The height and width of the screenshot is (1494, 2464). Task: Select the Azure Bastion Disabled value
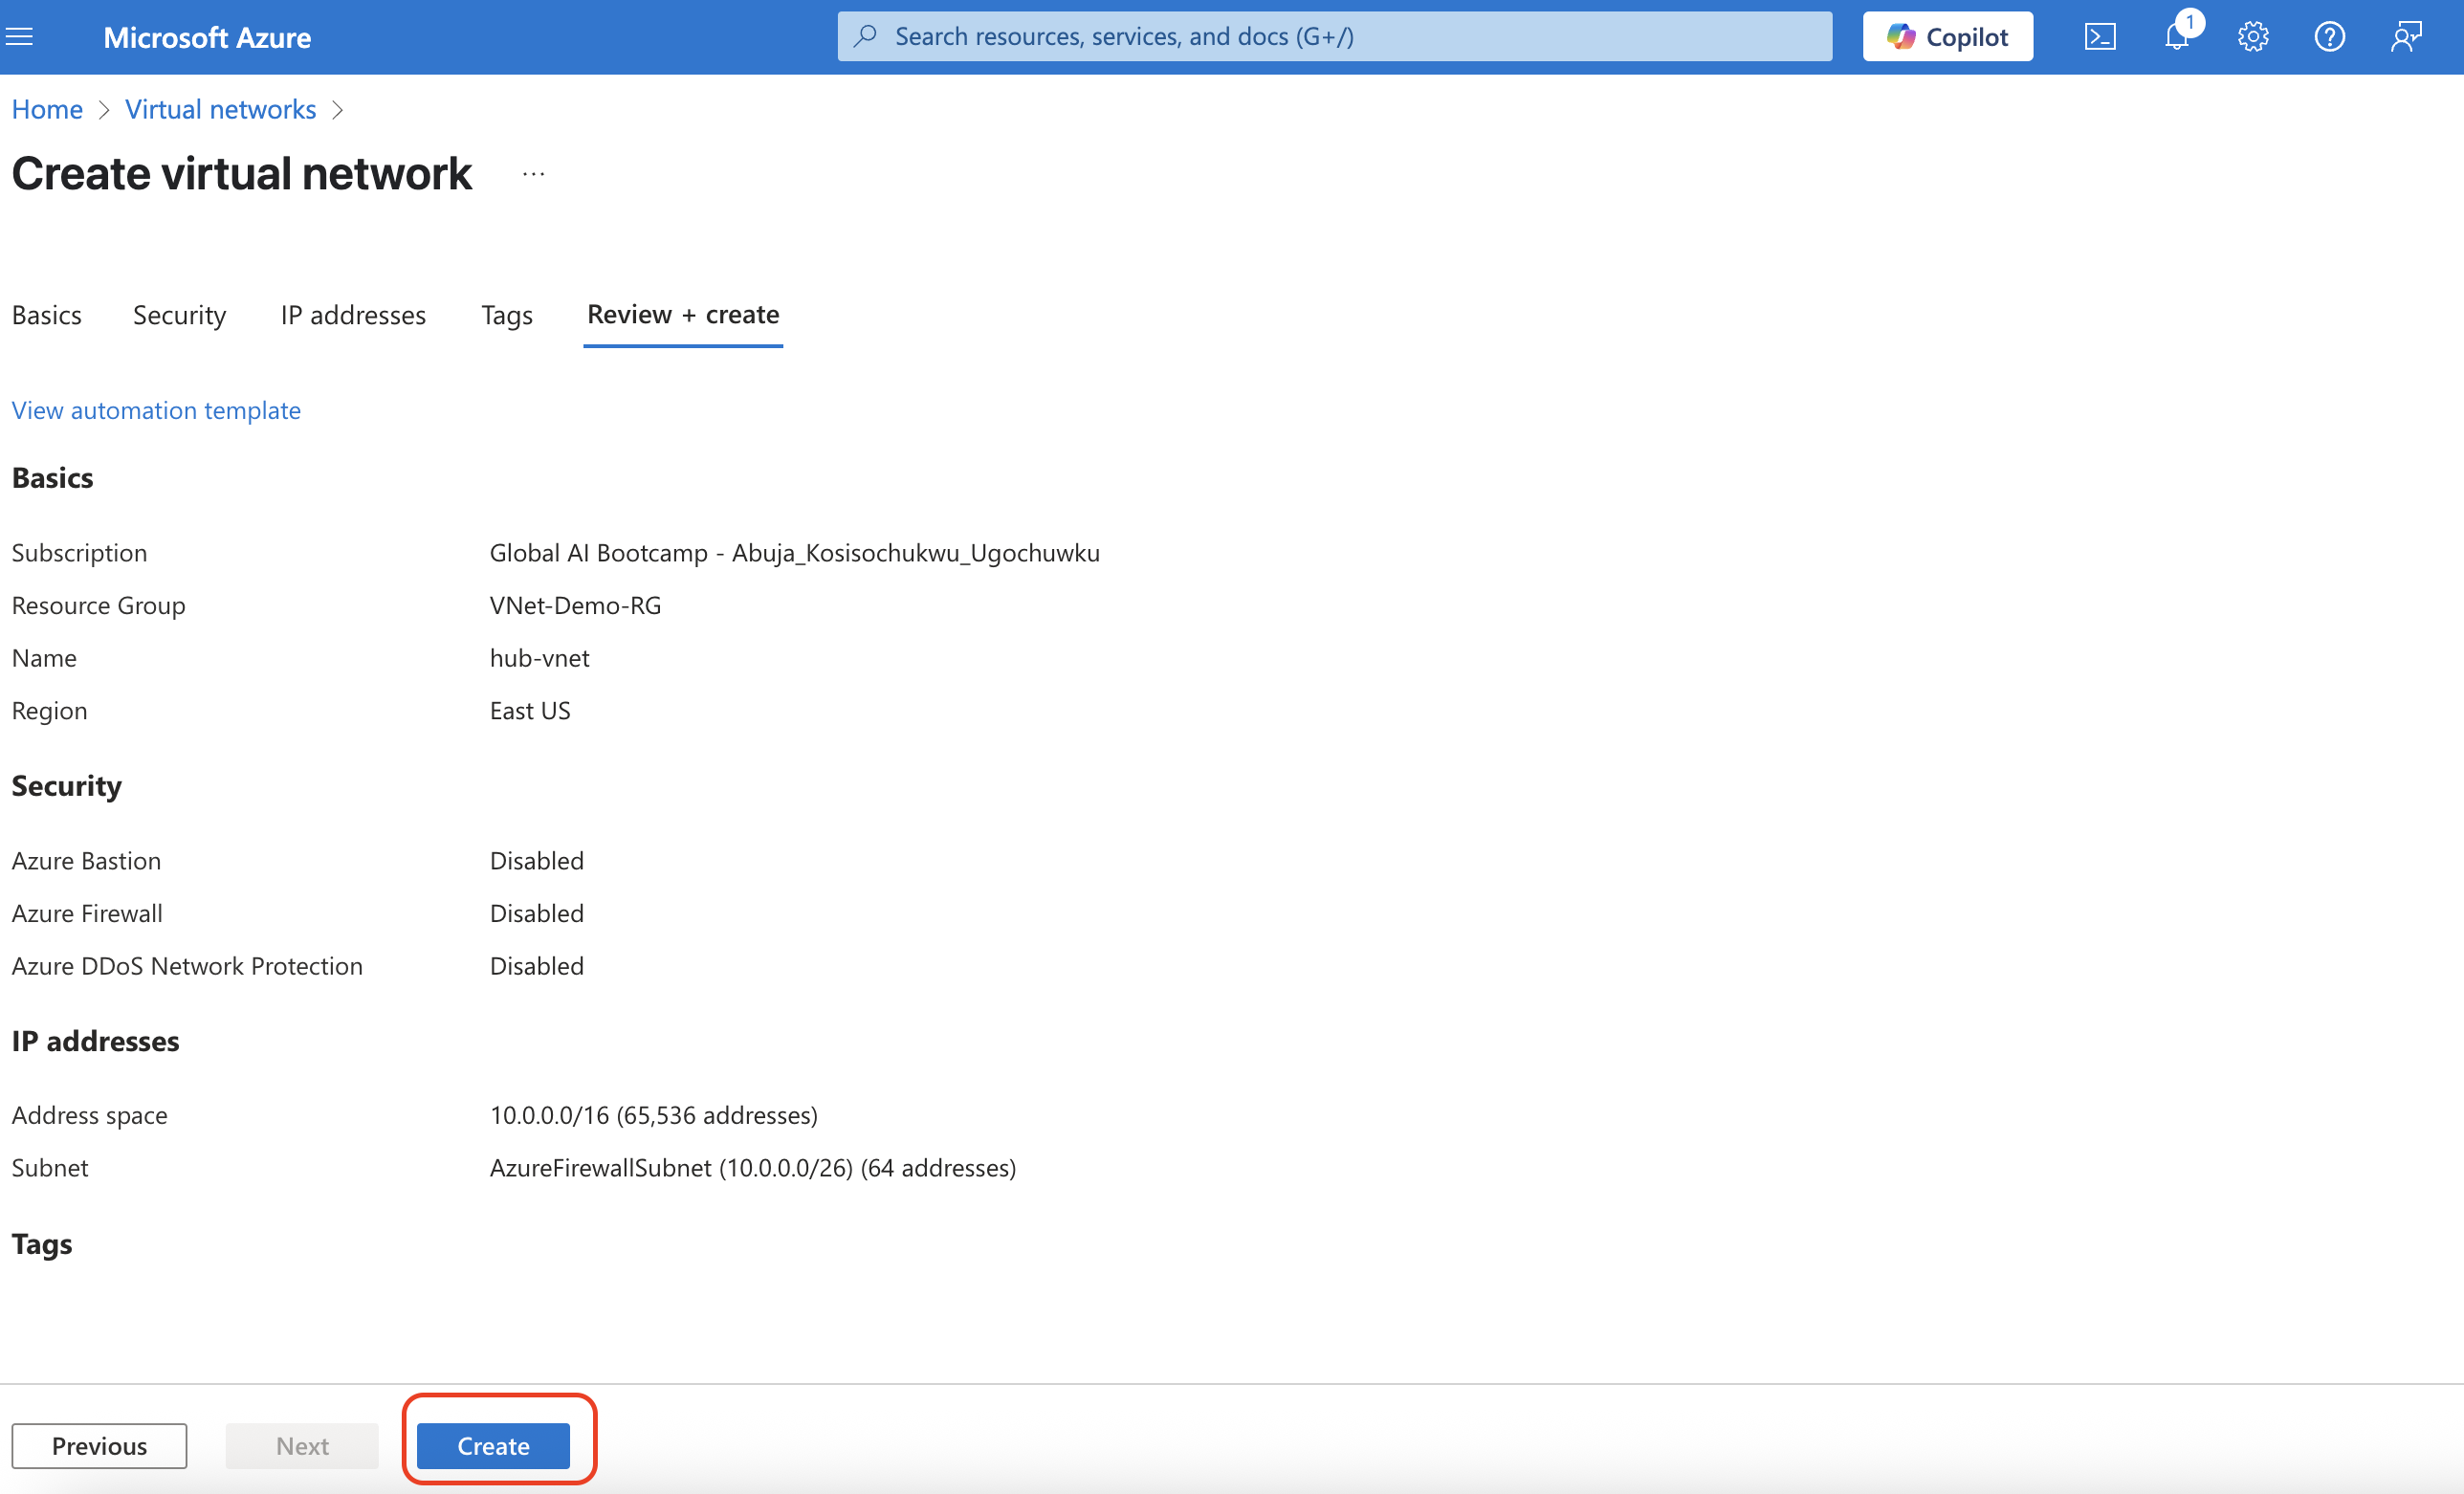click(x=536, y=860)
